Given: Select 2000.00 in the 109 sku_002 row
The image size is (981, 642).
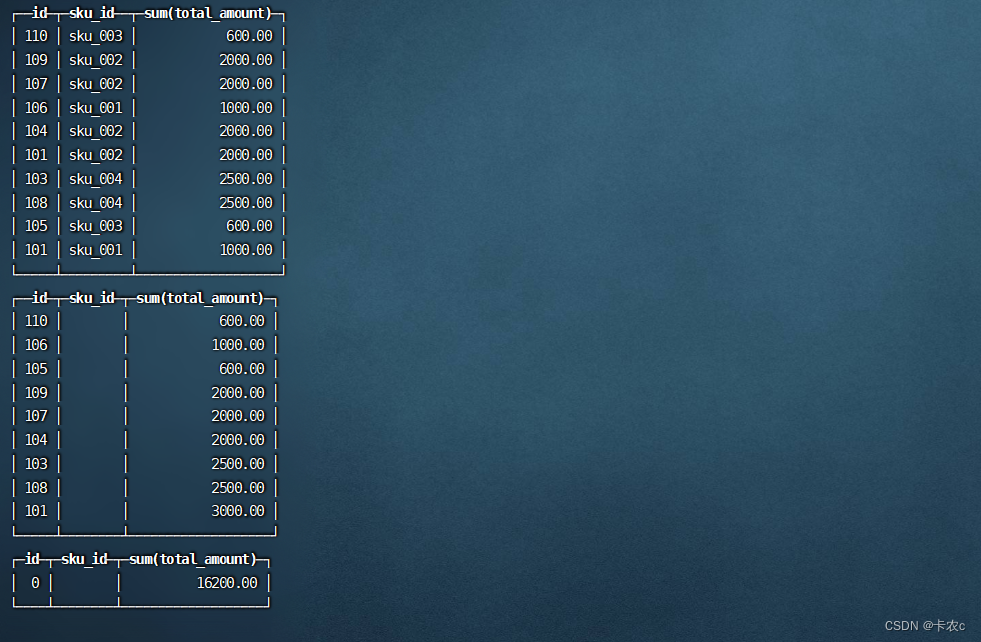Looking at the screenshot, I should pos(246,60).
